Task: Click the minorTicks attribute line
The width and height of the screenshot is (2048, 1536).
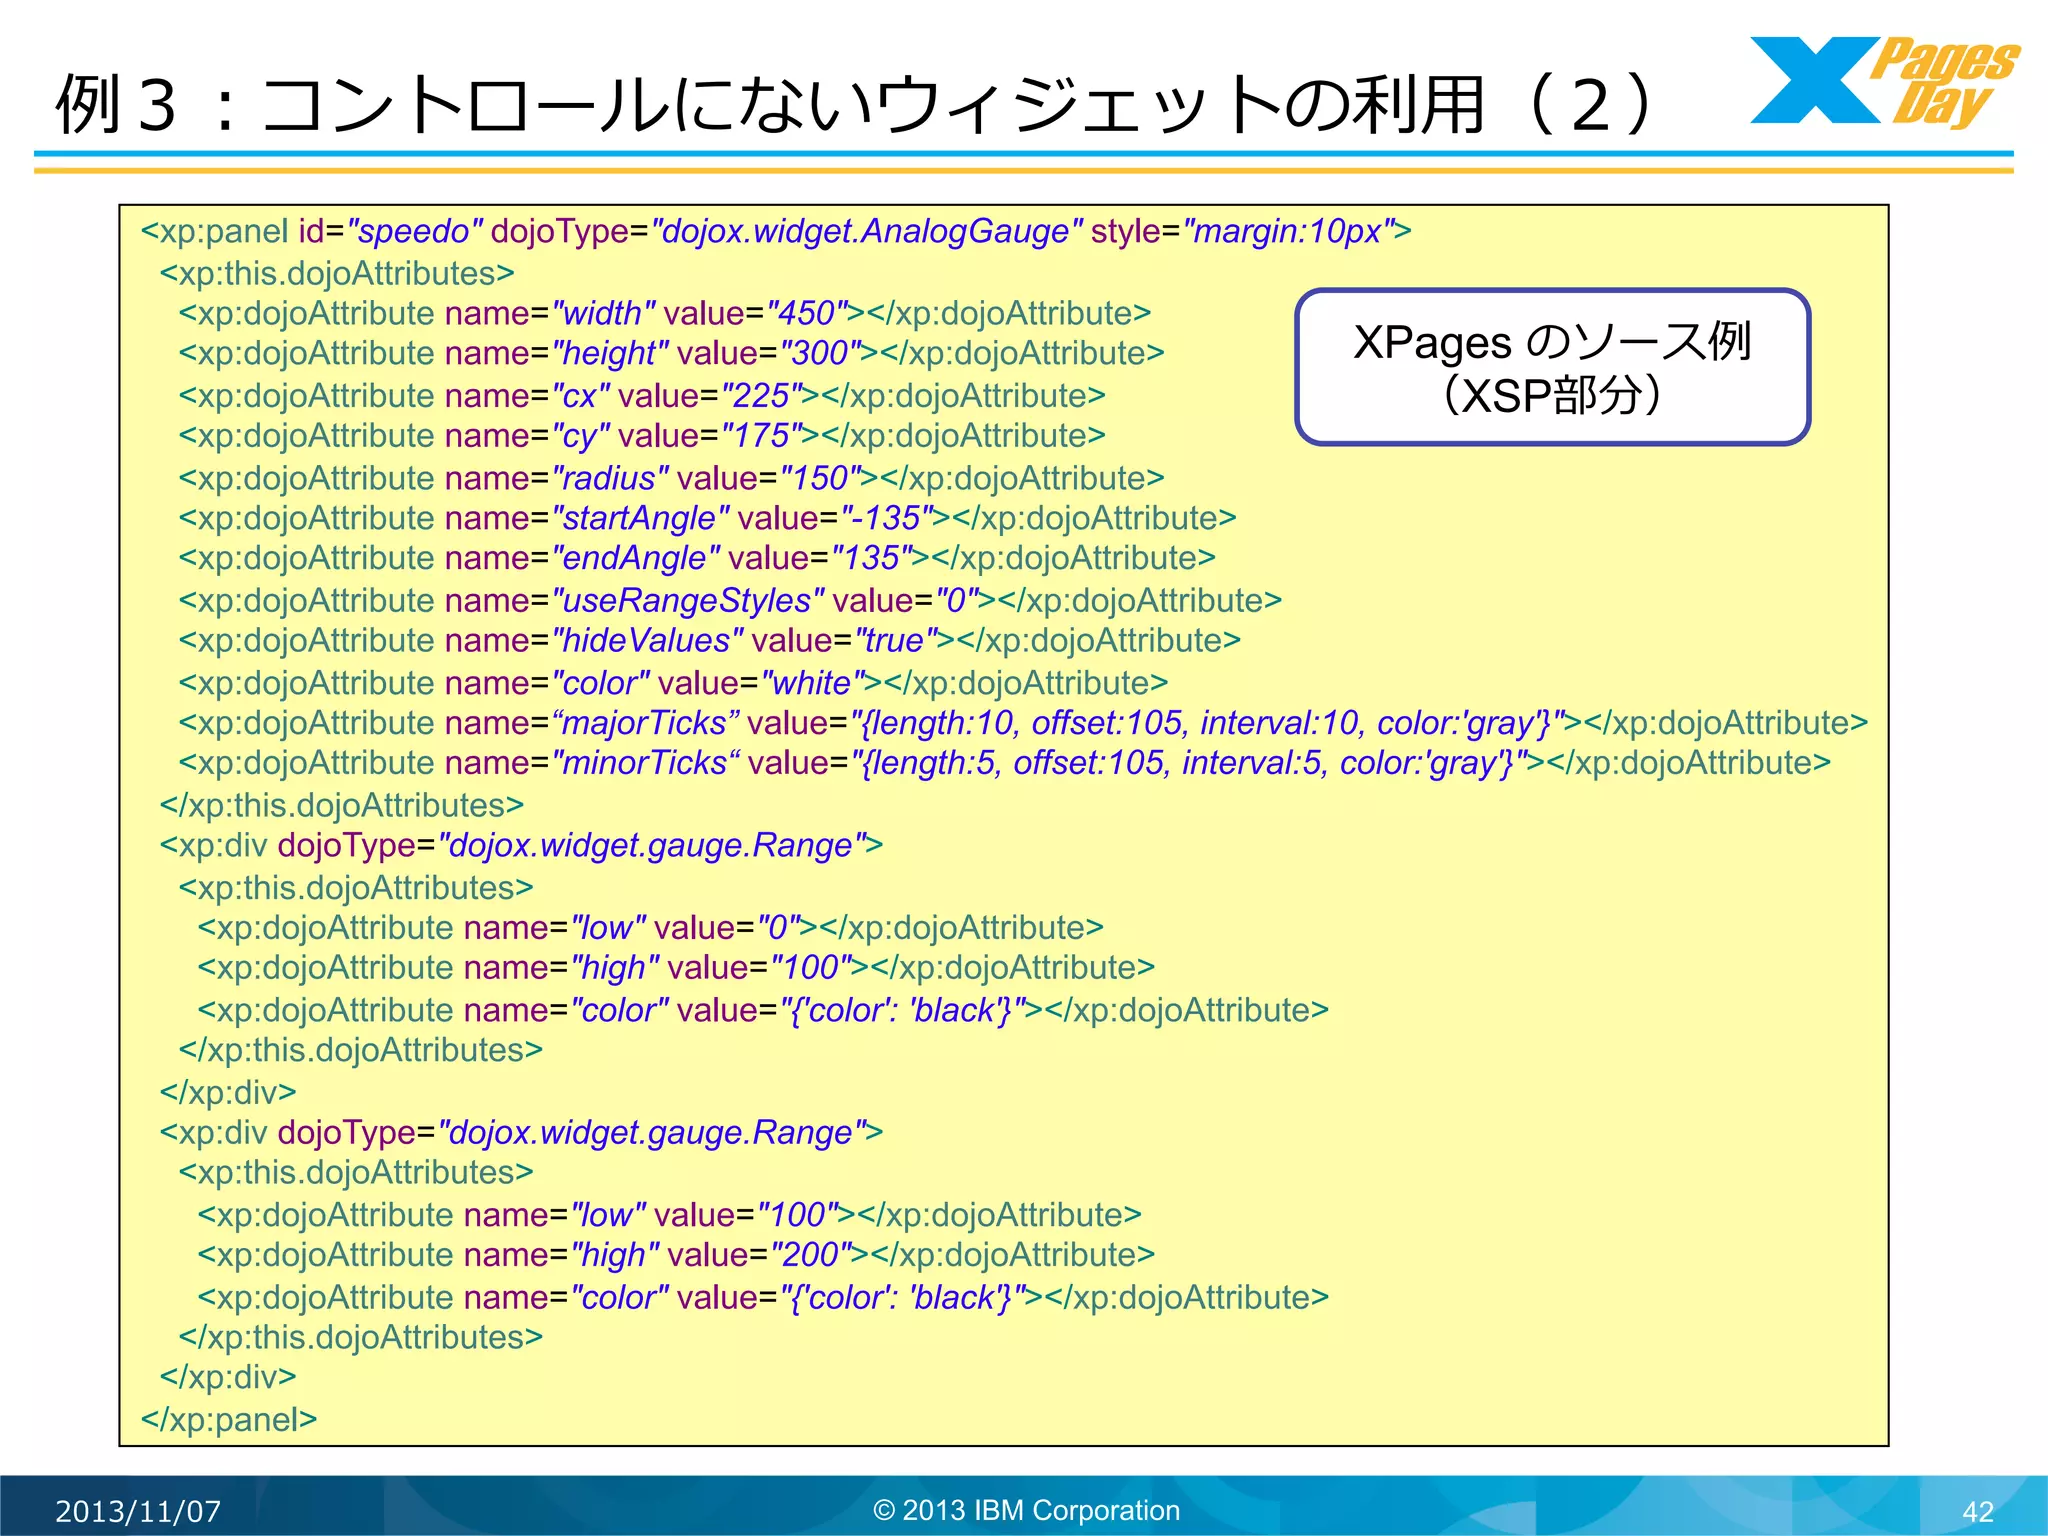Action: pyautogui.click(x=1004, y=763)
